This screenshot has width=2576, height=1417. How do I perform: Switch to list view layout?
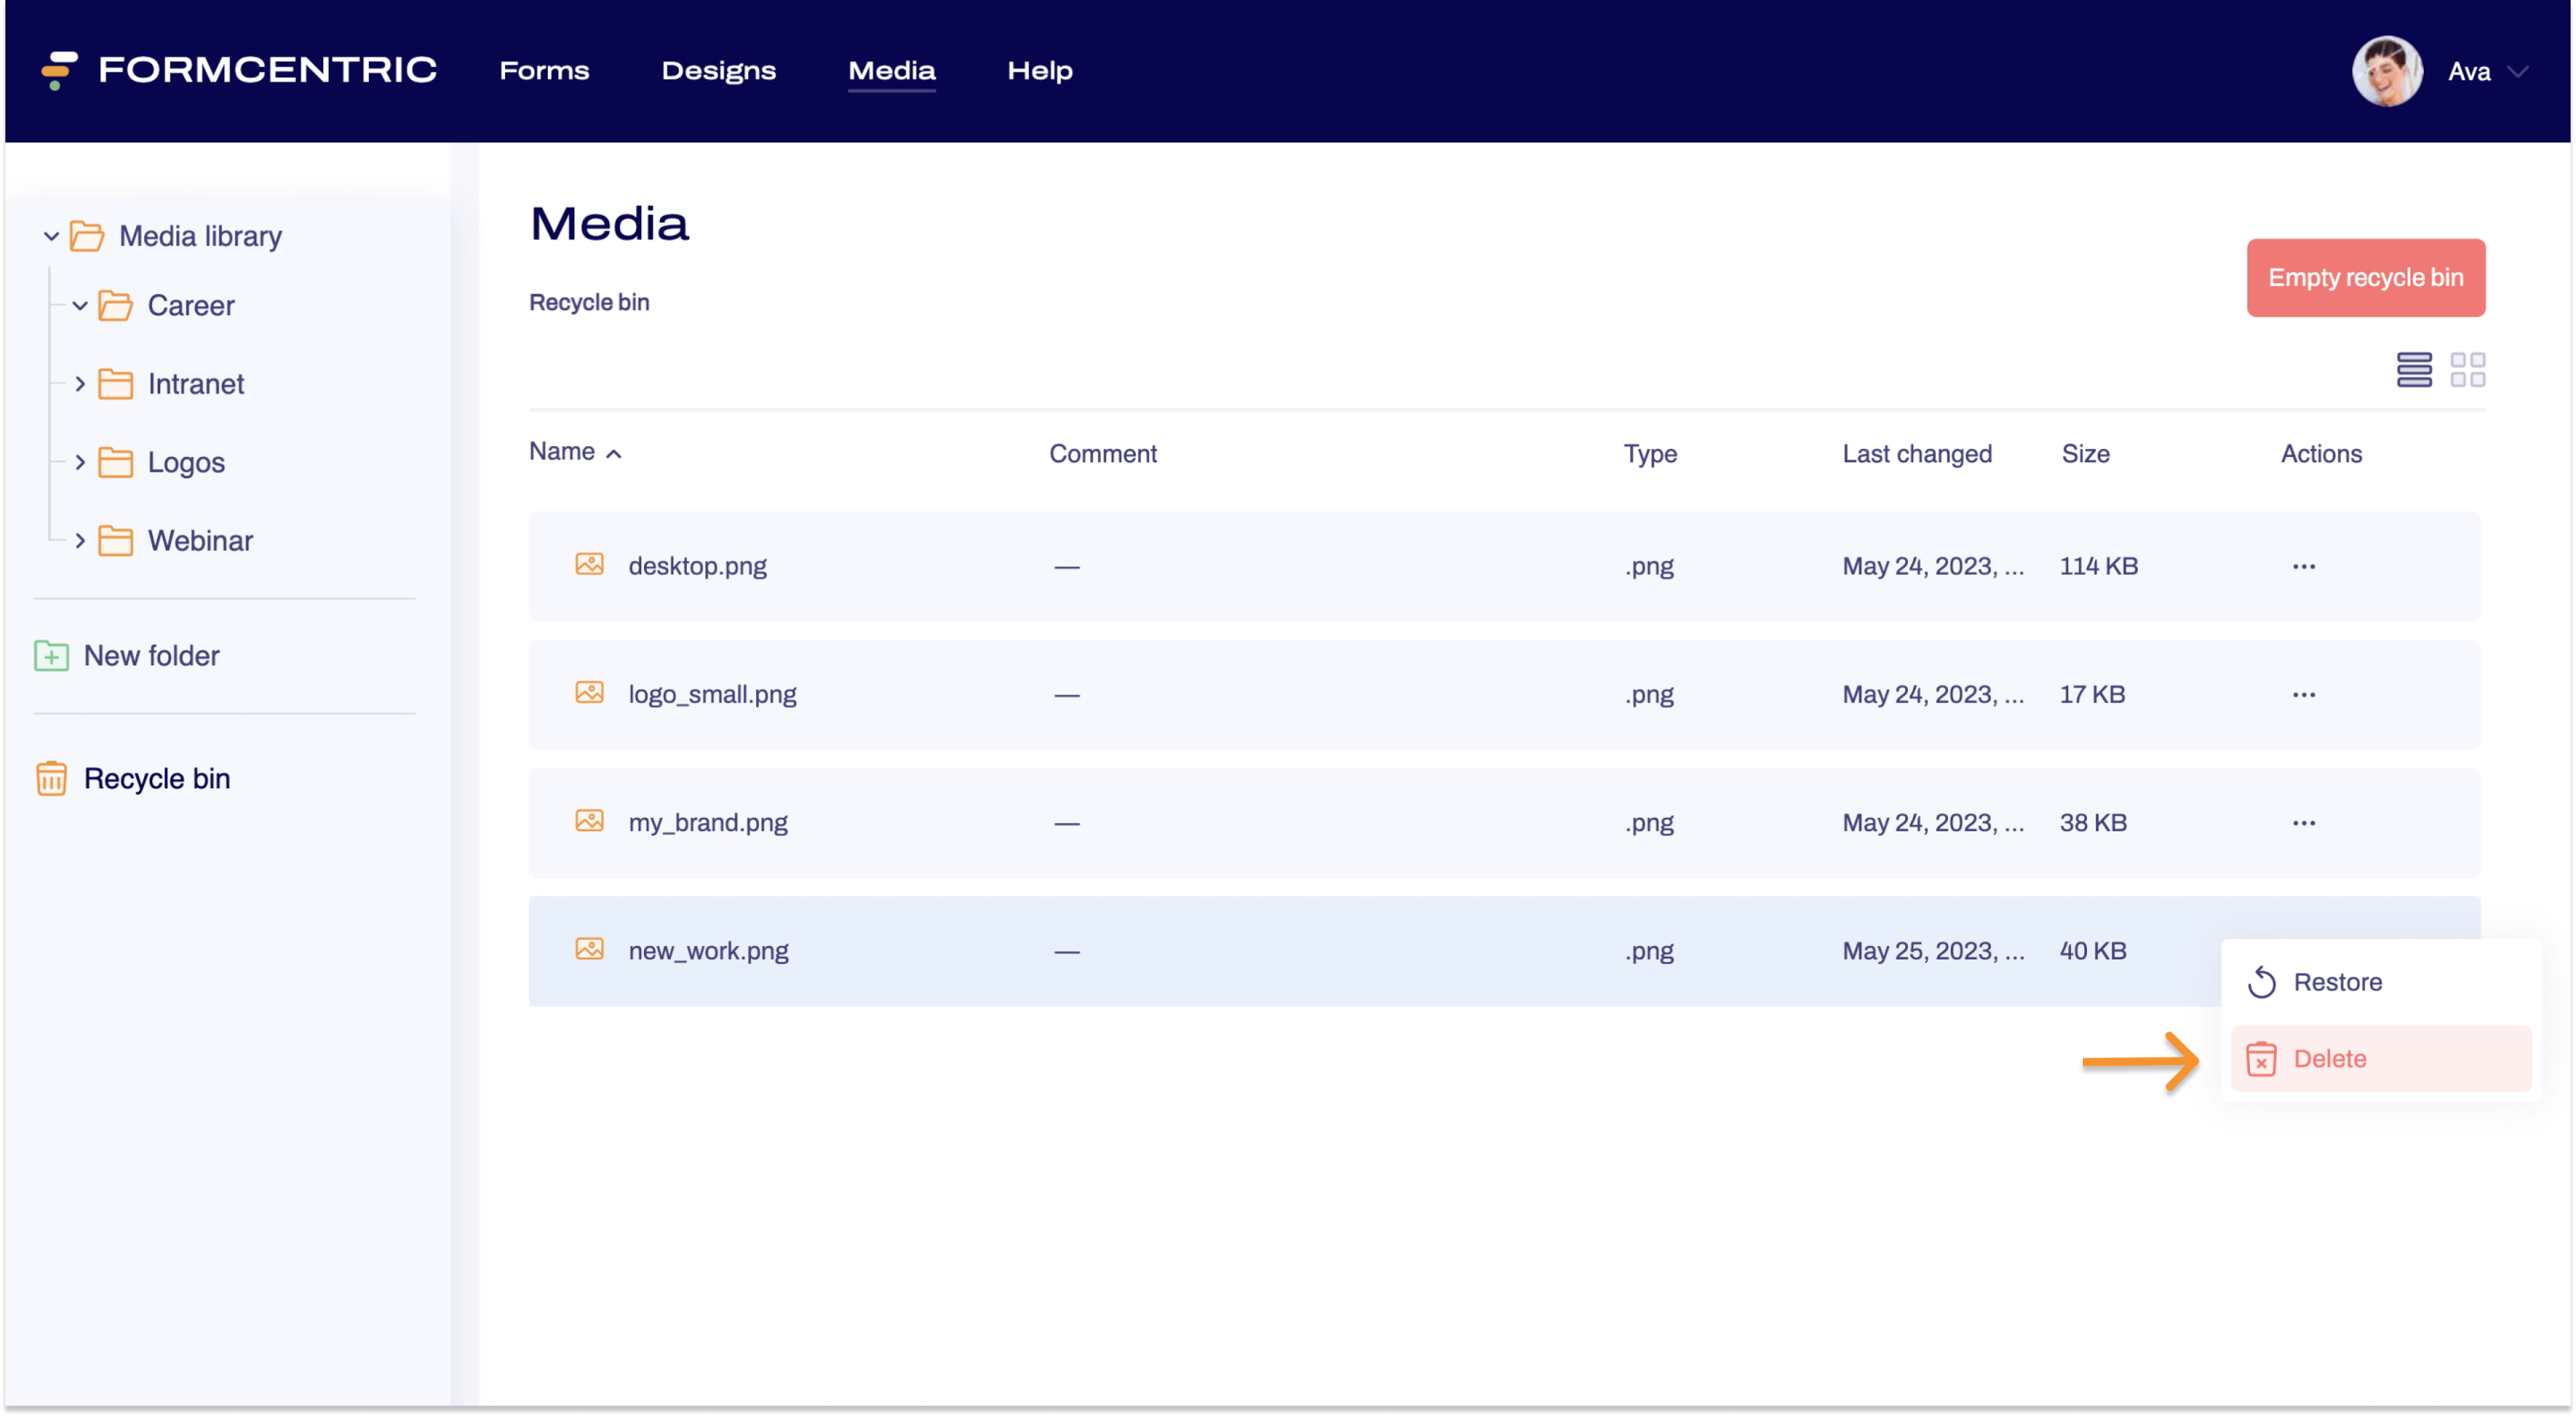pyautogui.click(x=2414, y=370)
